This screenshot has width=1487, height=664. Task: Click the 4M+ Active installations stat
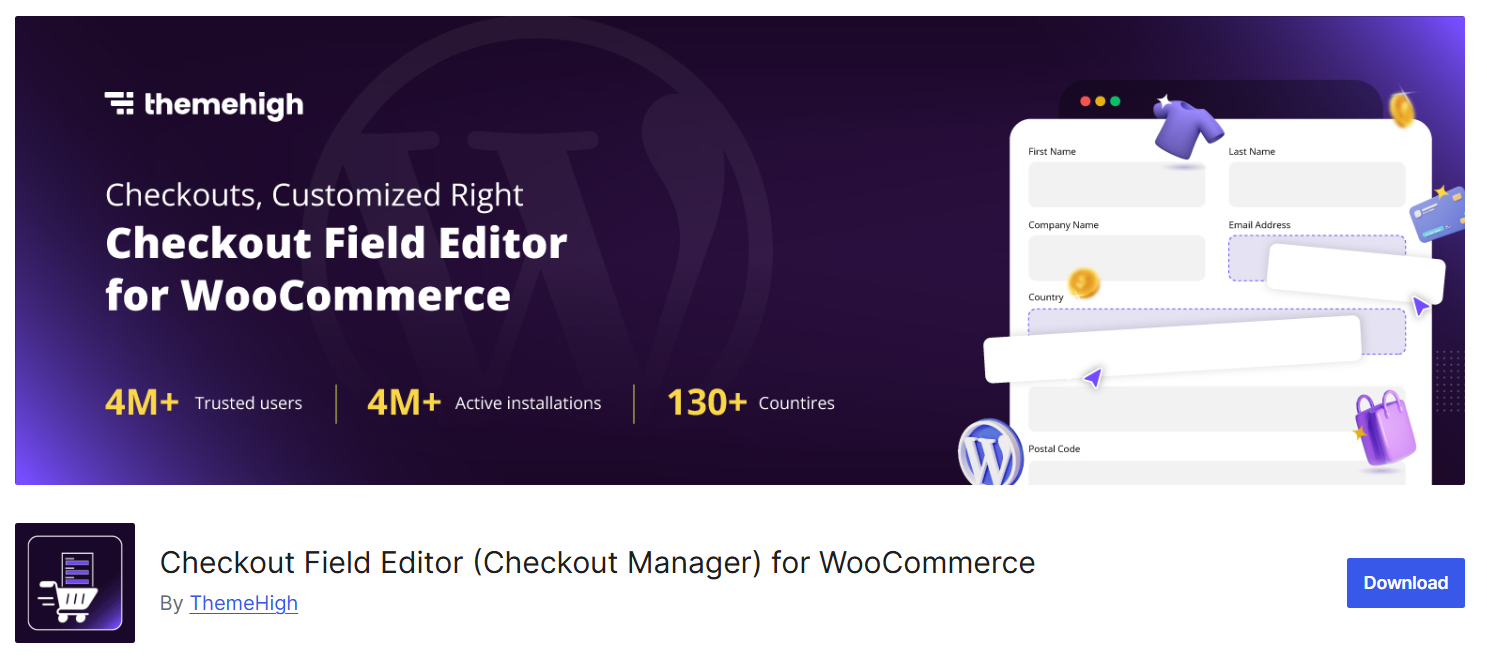(484, 403)
